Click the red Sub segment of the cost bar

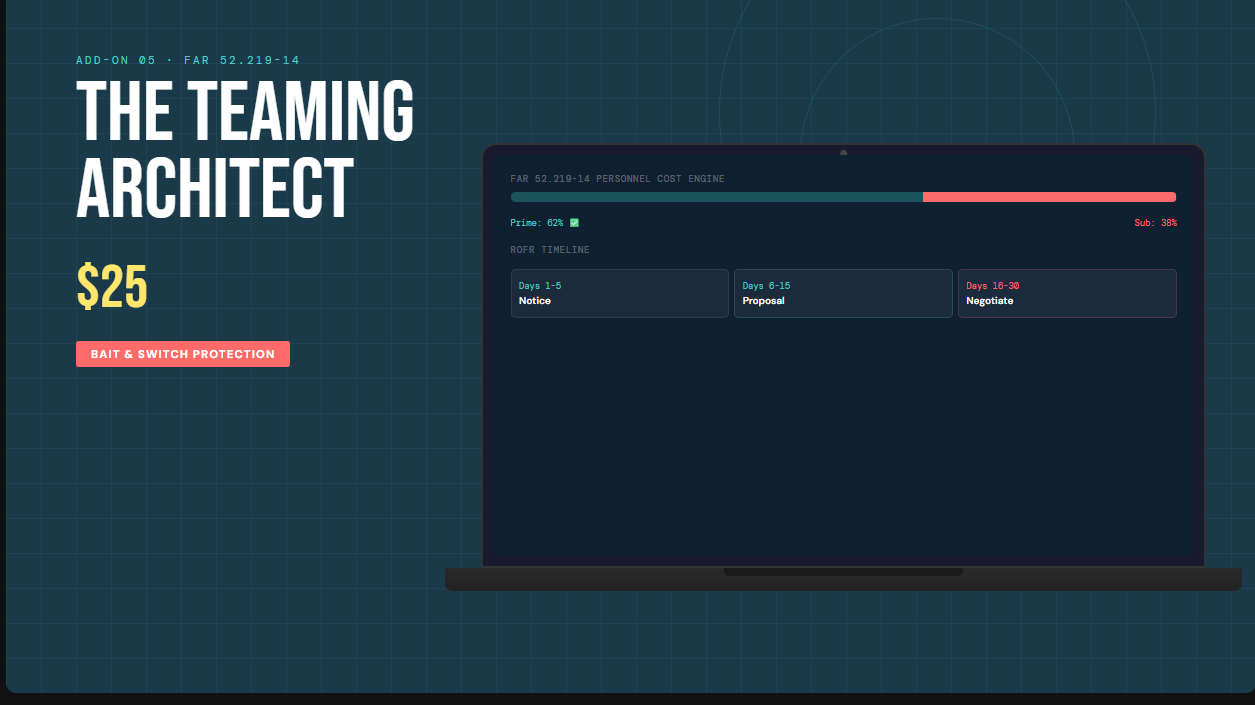point(1050,197)
